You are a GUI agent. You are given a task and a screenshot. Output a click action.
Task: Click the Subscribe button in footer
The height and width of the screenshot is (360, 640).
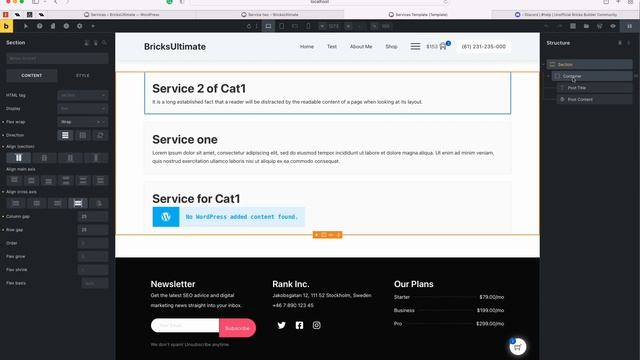coord(237,328)
